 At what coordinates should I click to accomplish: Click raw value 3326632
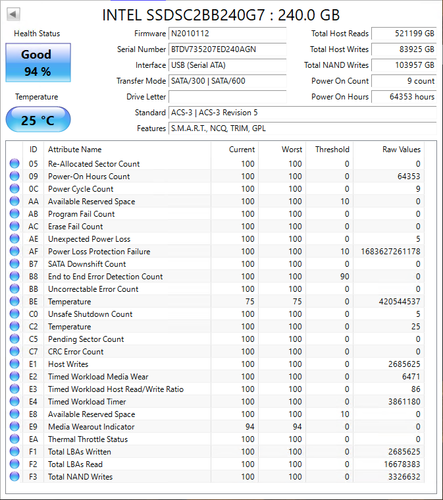tap(404, 477)
